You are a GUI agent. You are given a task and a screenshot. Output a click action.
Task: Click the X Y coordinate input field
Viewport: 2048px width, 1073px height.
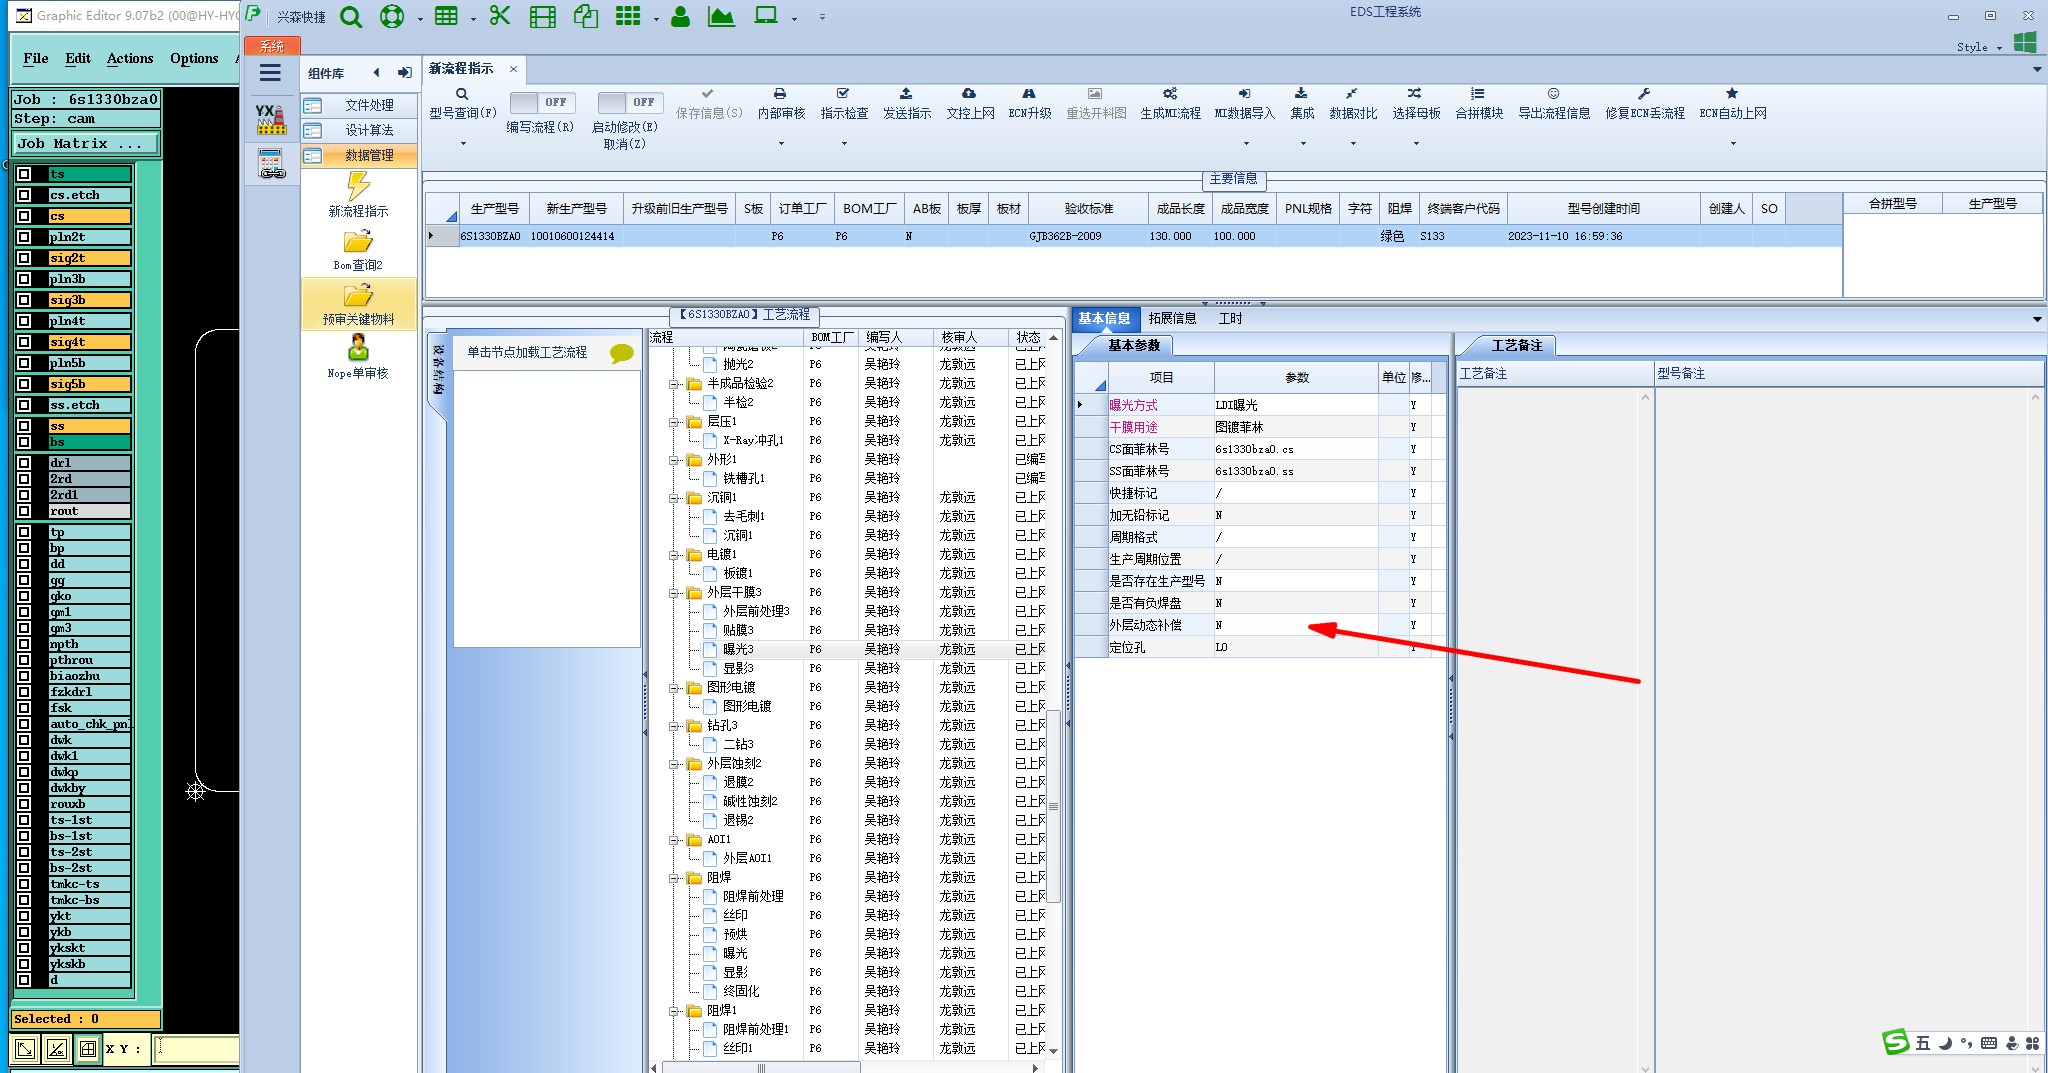pyautogui.click(x=197, y=1048)
